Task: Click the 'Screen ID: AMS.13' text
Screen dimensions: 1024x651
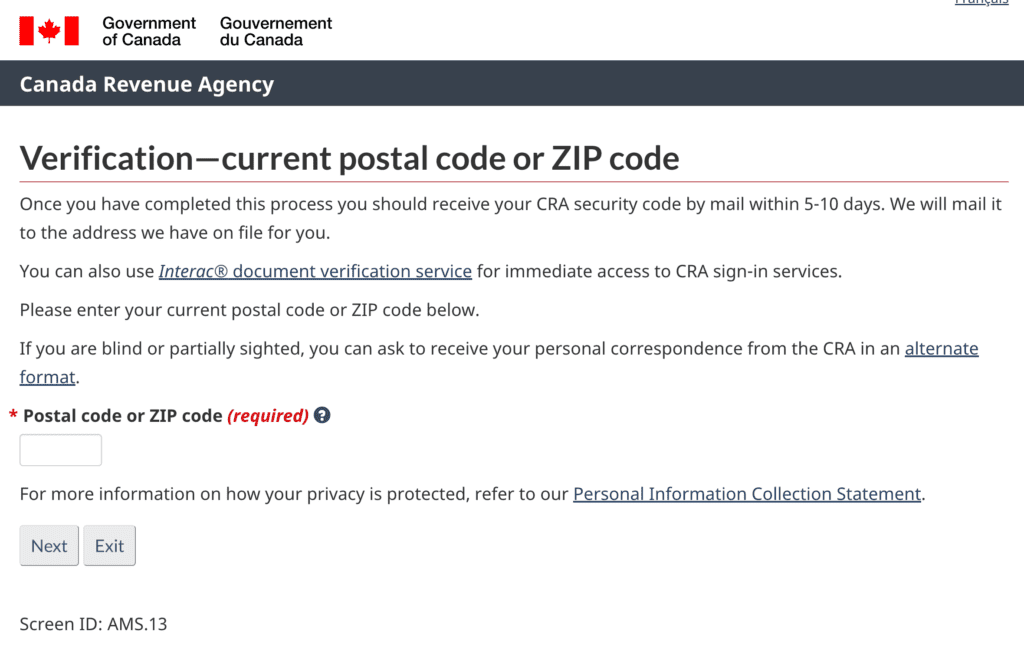Action: pyautogui.click(x=93, y=624)
